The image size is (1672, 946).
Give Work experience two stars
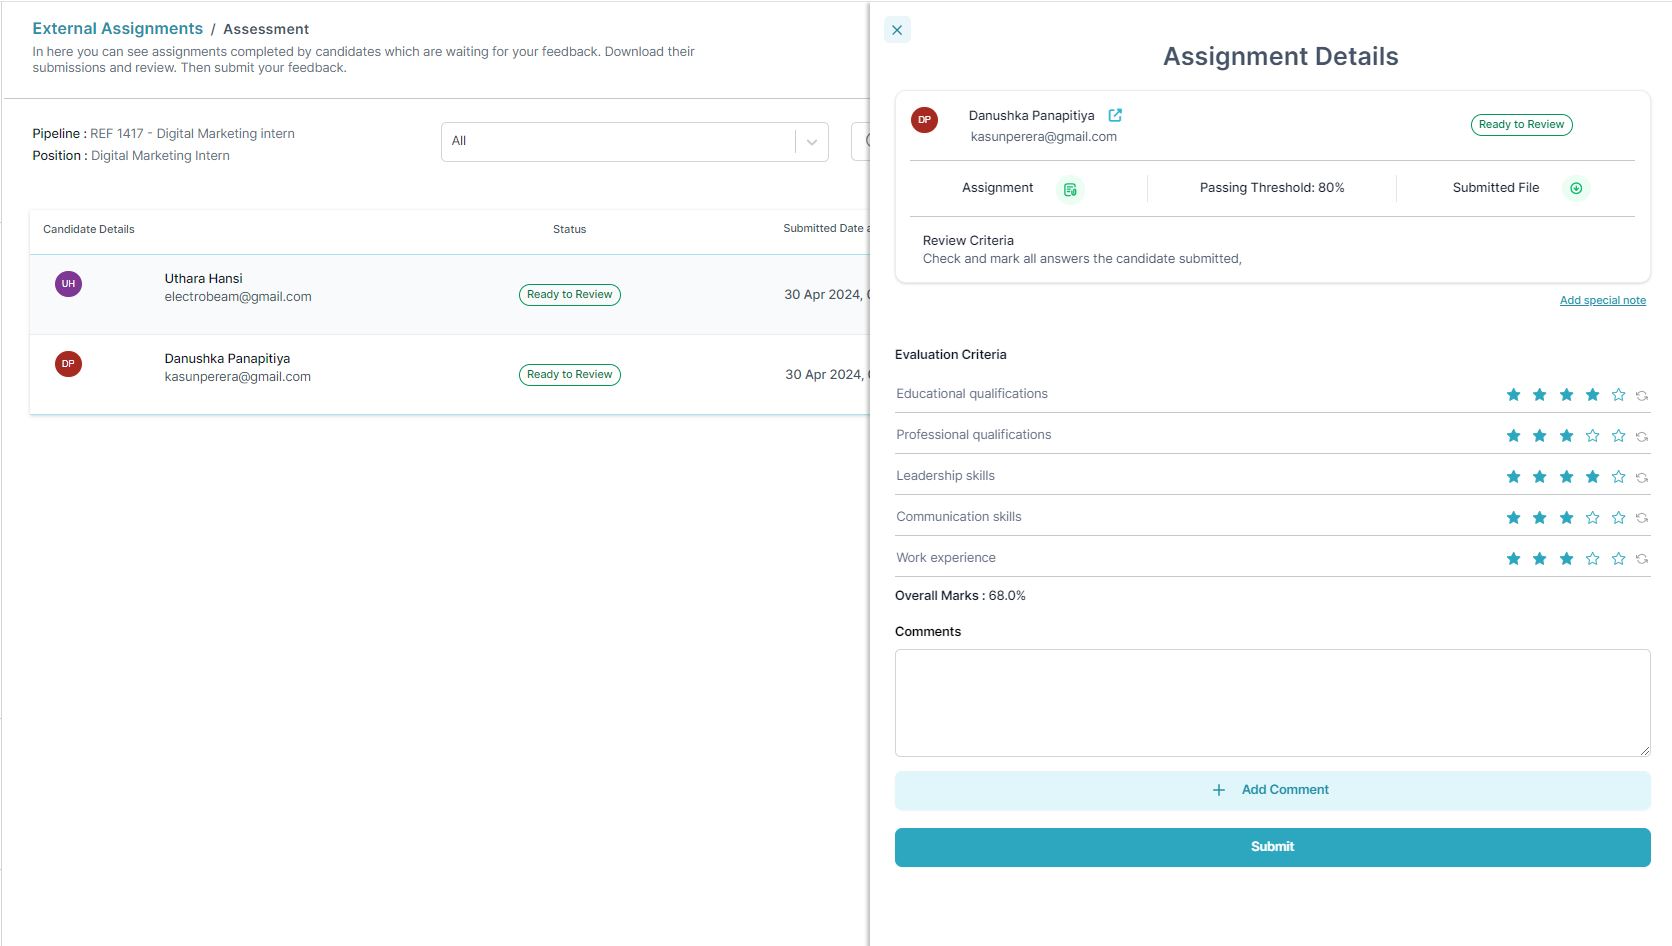tap(1540, 559)
